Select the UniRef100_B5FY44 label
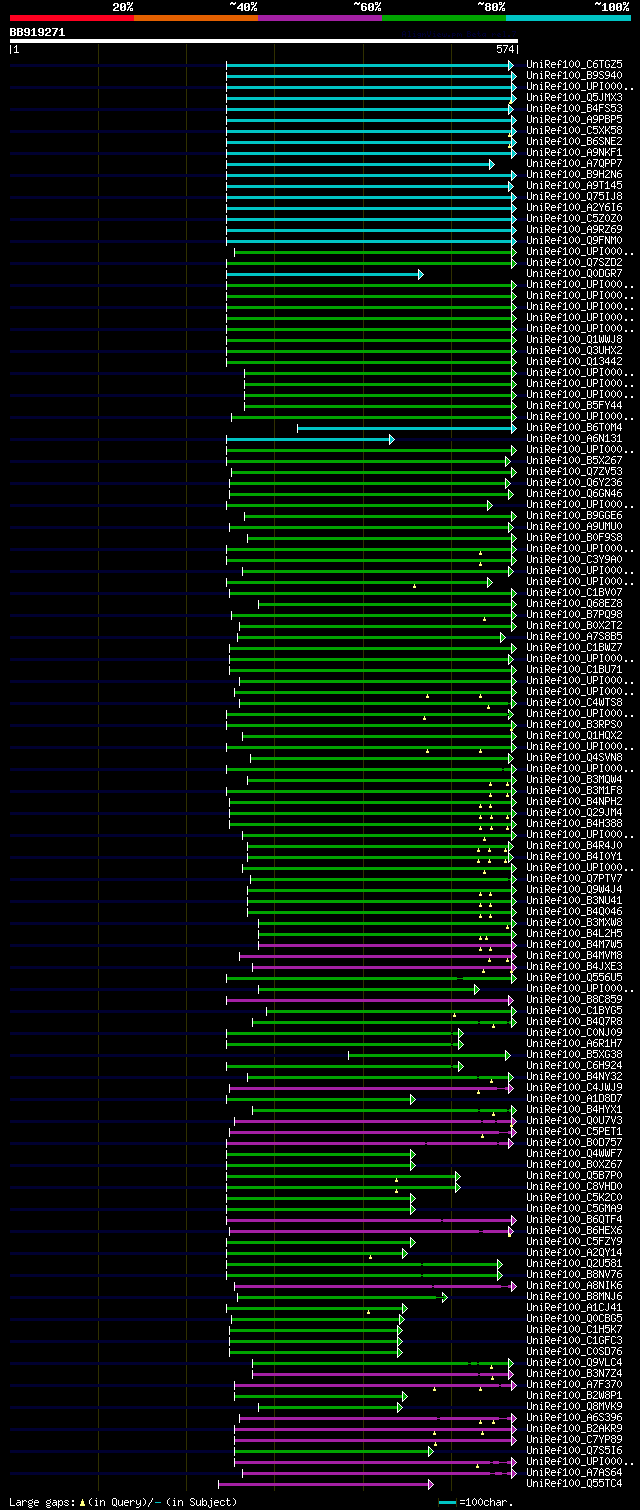 (x=574, y=405)
